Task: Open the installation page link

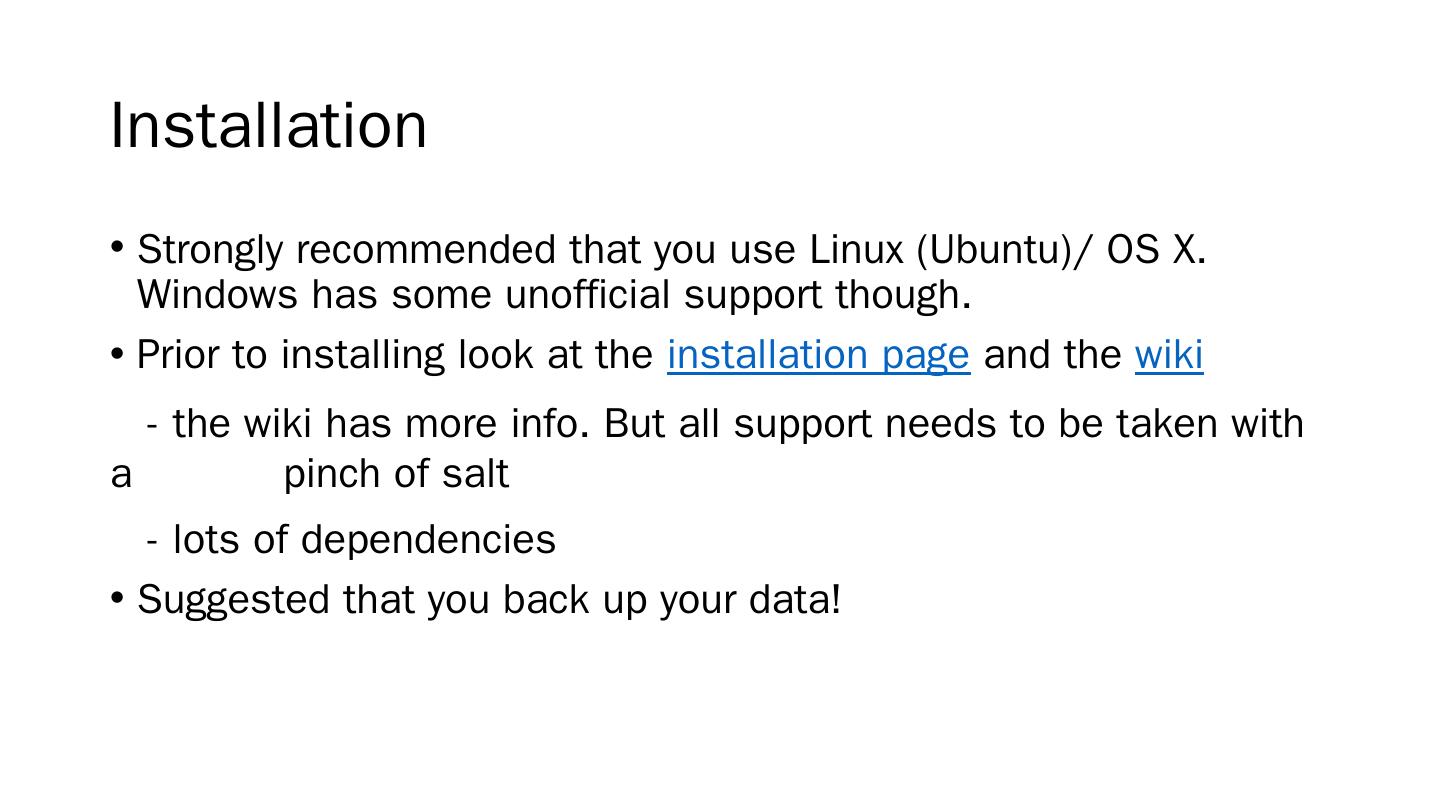Action: [x=818, y=355]
